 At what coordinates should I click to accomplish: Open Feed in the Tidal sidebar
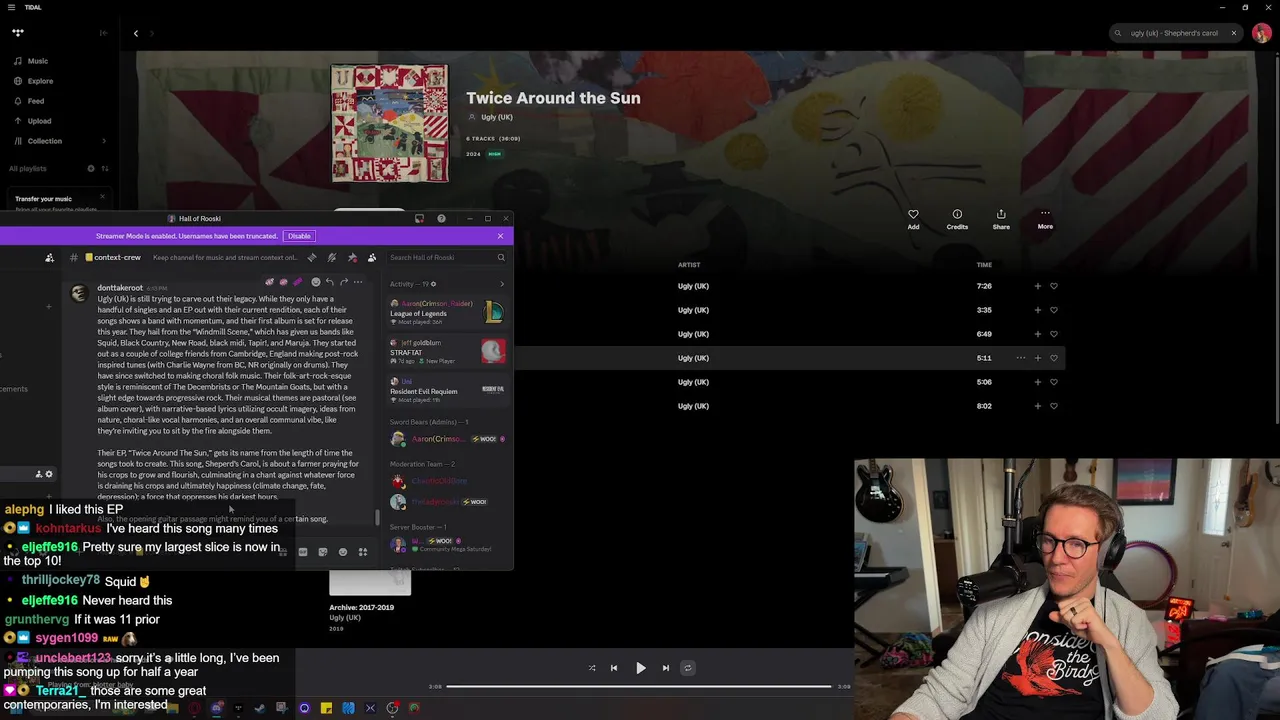[29, 101]
